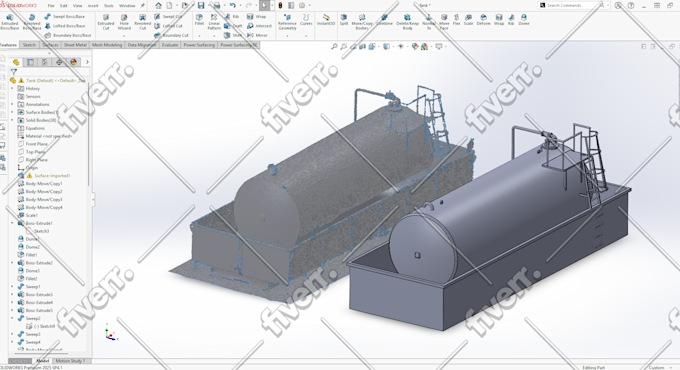
Task: Switch to the Power Surfacing tab
Action: coord(199,45)
